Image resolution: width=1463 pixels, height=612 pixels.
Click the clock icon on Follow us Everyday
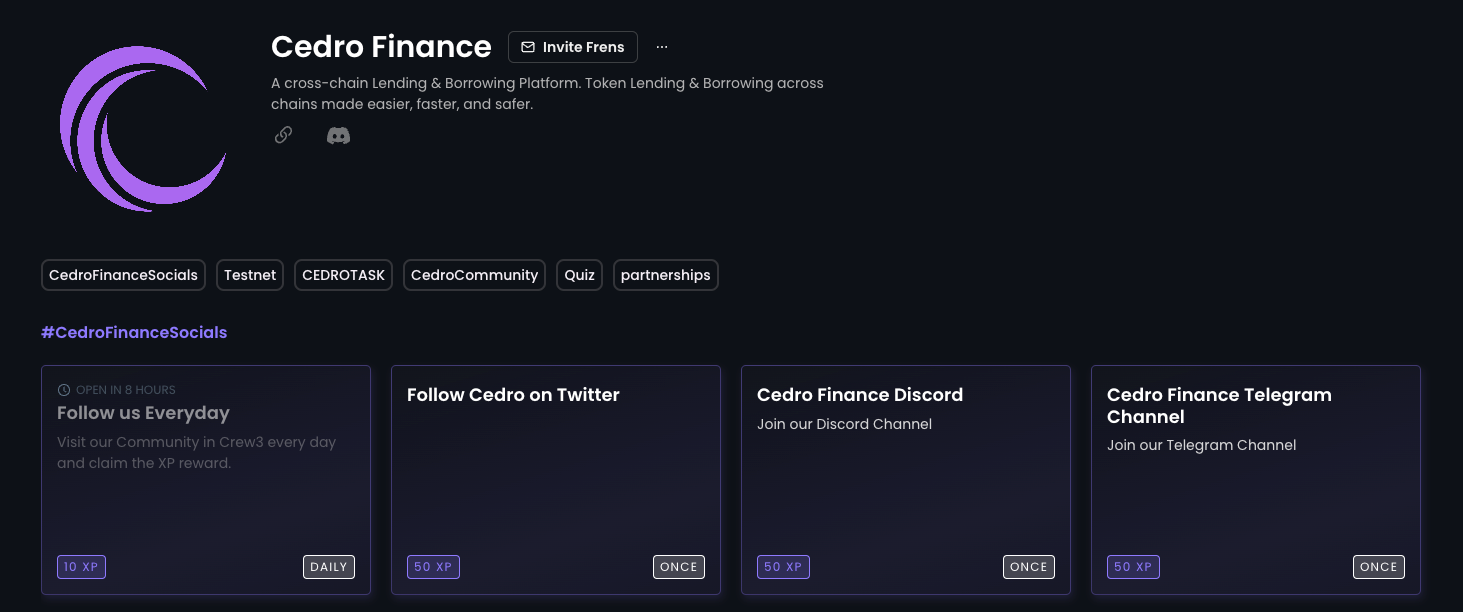[64, 390]
